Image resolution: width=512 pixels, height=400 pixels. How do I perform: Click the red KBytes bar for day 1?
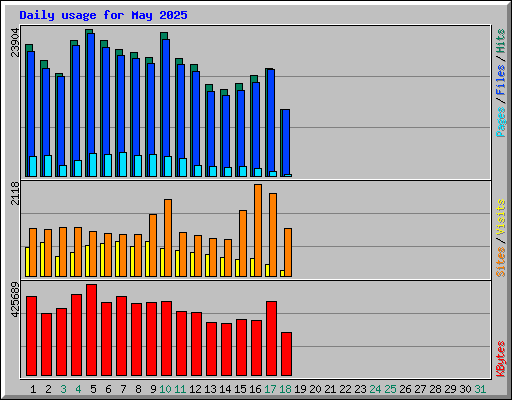[x=31, y=336]
